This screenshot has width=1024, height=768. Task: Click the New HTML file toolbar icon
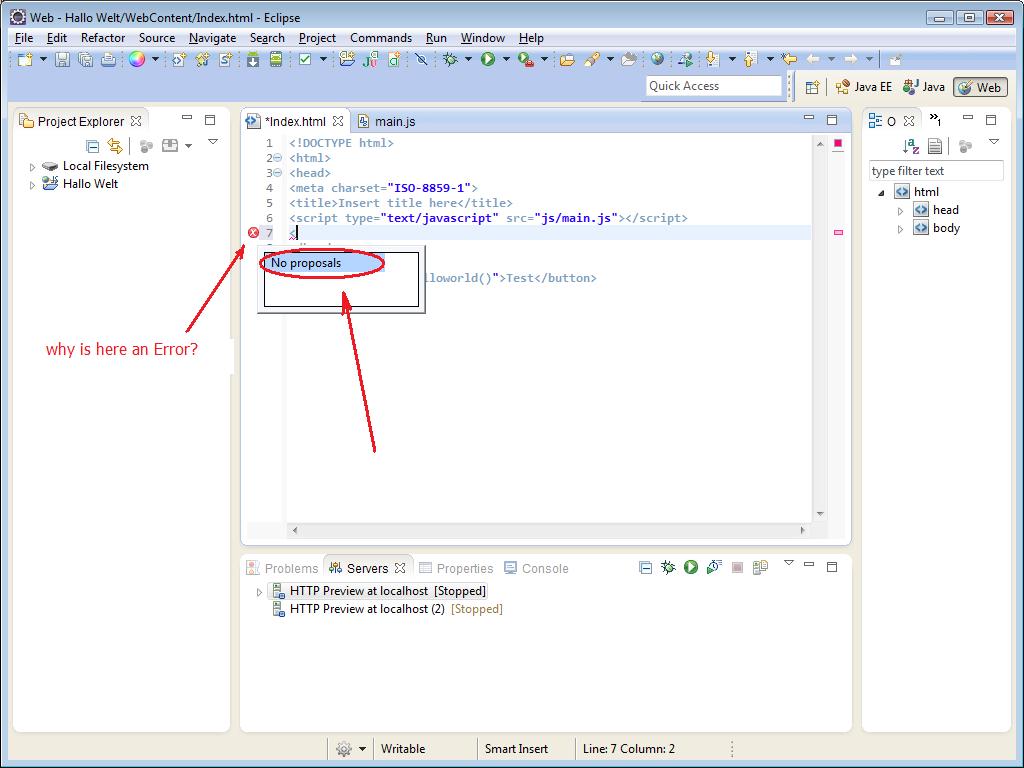point(178,59)
